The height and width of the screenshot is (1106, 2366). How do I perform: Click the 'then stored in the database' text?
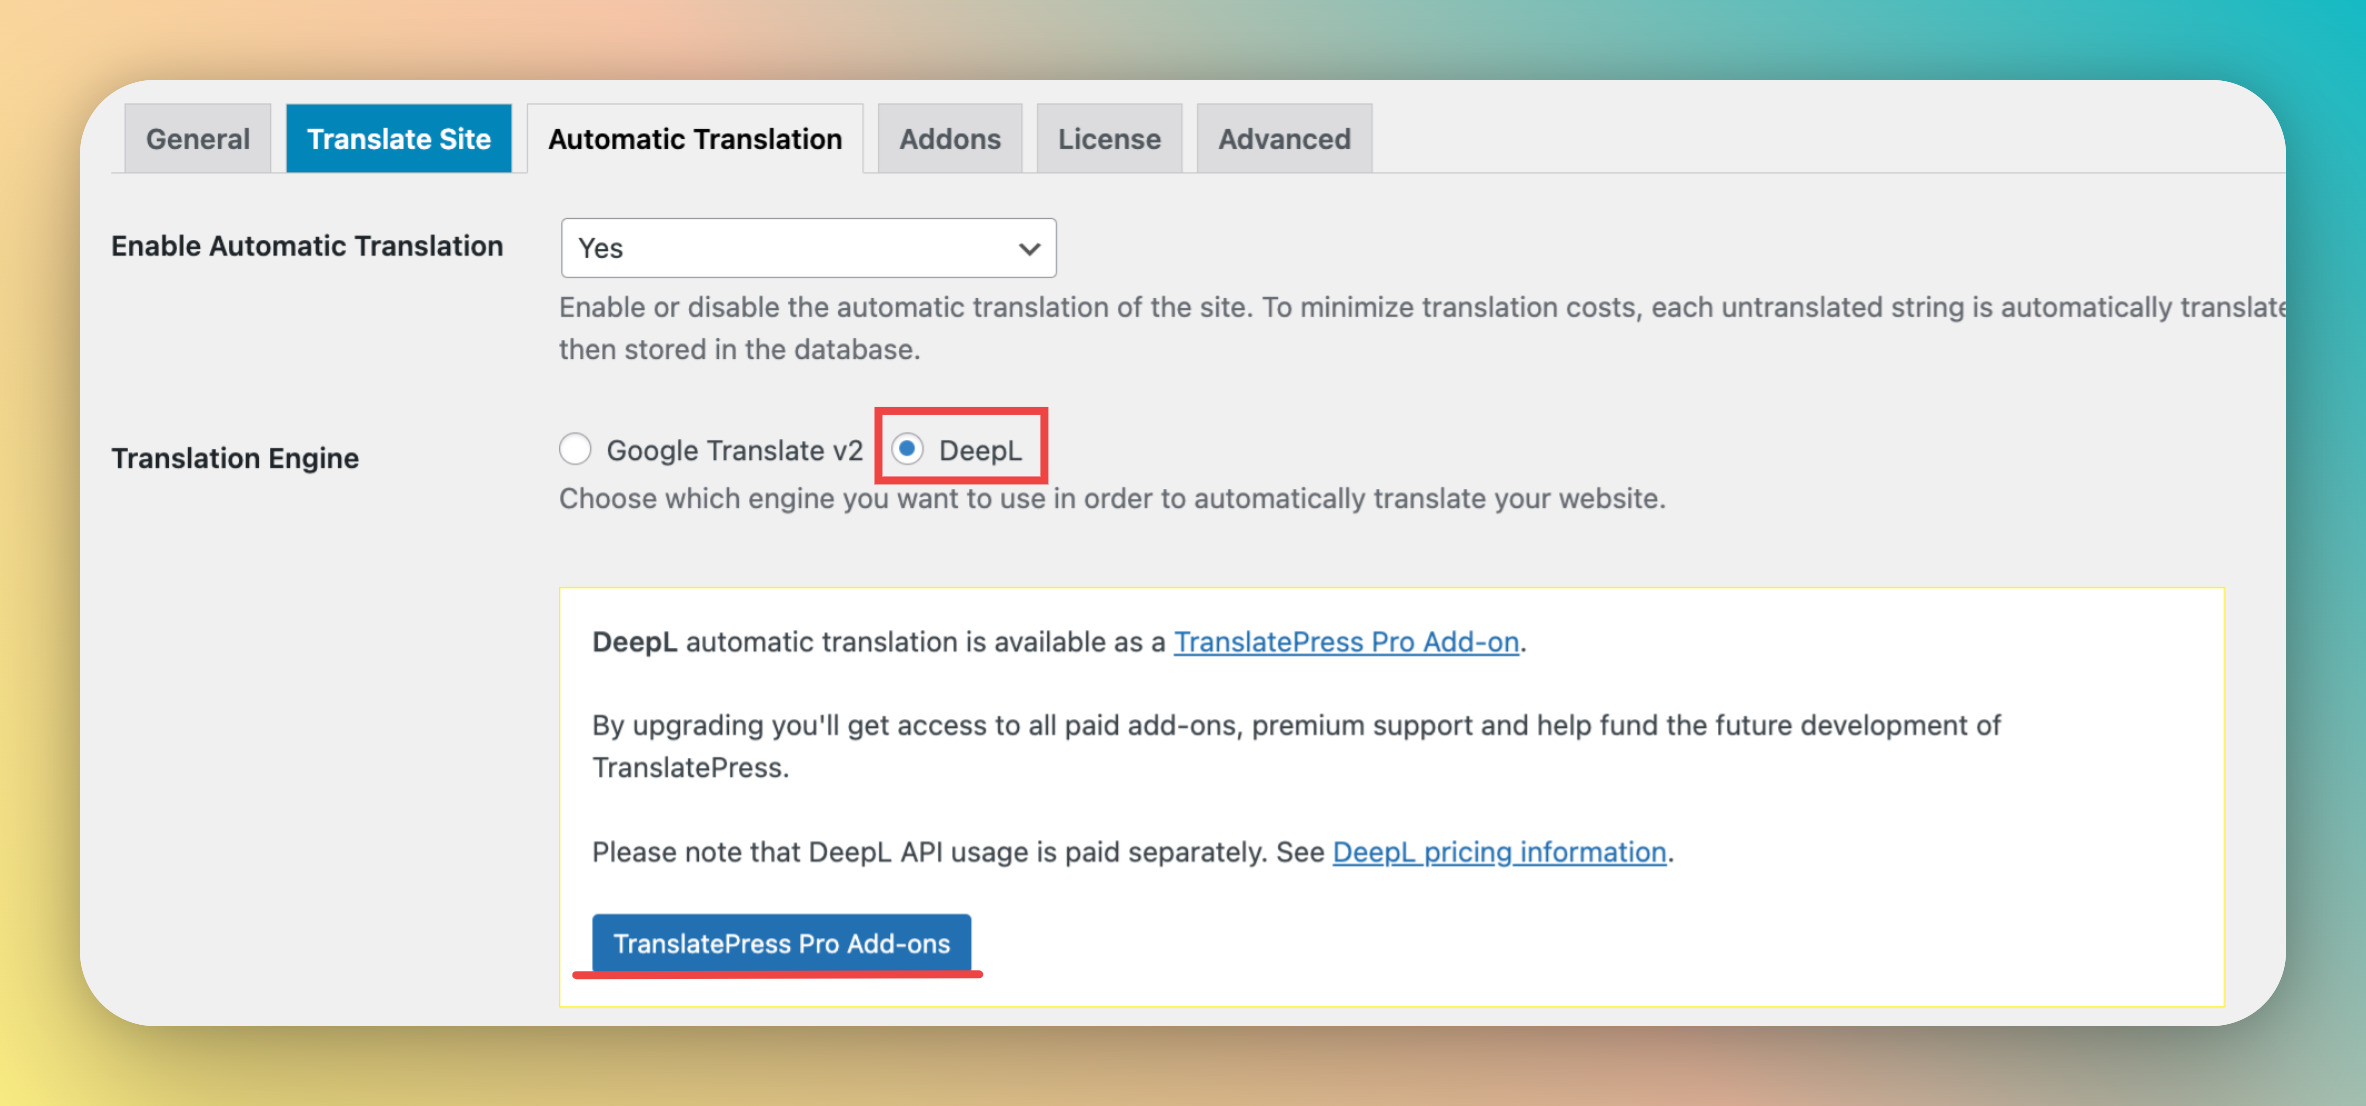pos(739,350)
